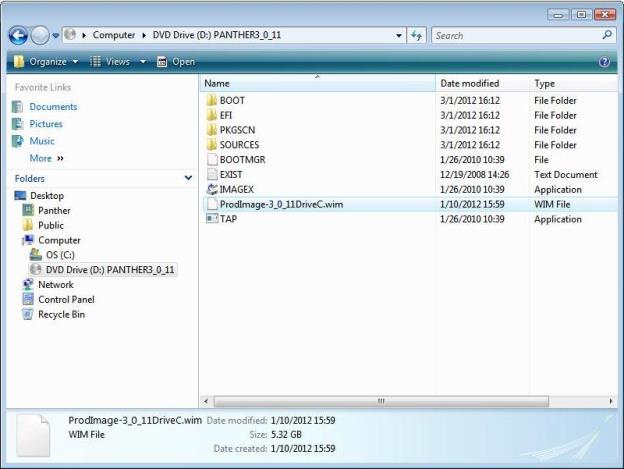Screen dimensions: 624x469
Task: Open the BOOT folder
Action: click(231, 100)
